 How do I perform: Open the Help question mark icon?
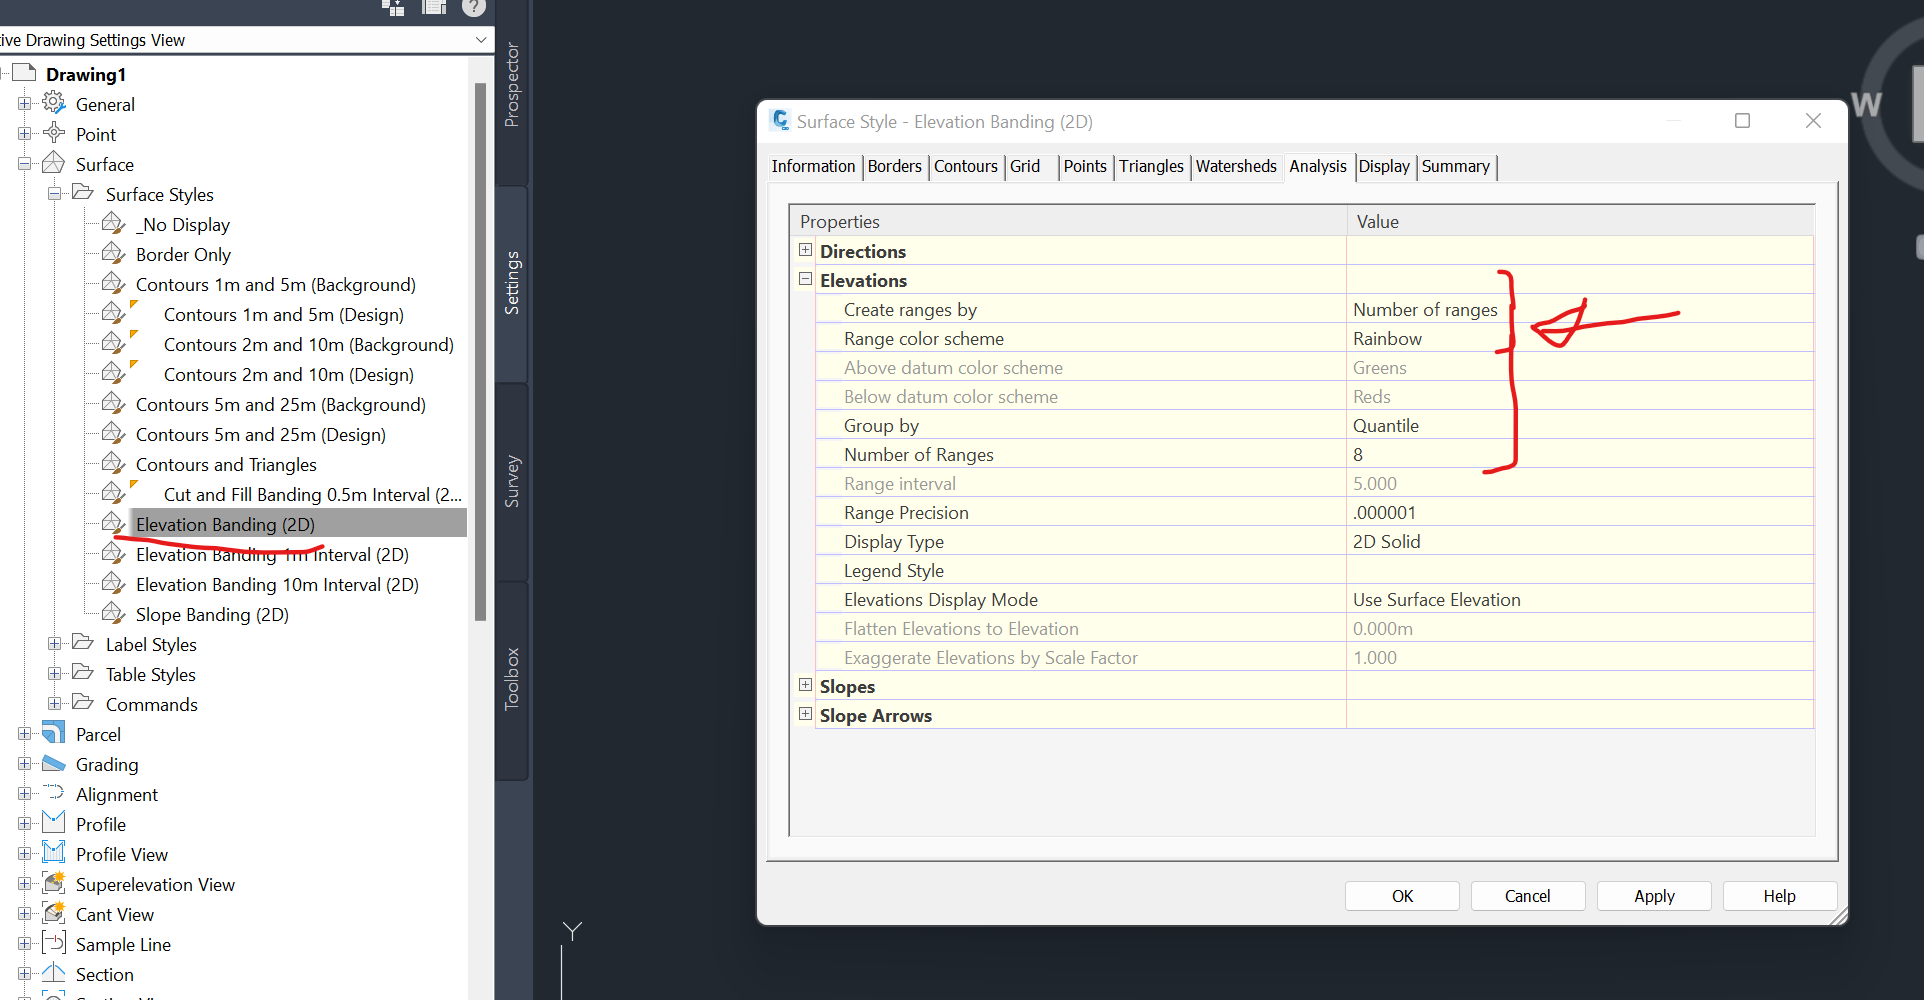pos(473,9)
